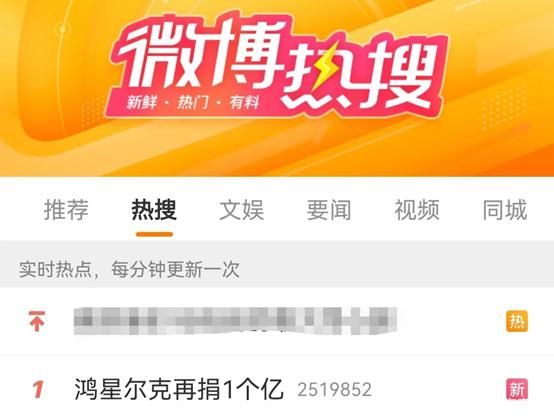Screen dimensions: 554x420
Task: Tap the dotted pattern on the banner's right
Action: click(x=505, y=106)
